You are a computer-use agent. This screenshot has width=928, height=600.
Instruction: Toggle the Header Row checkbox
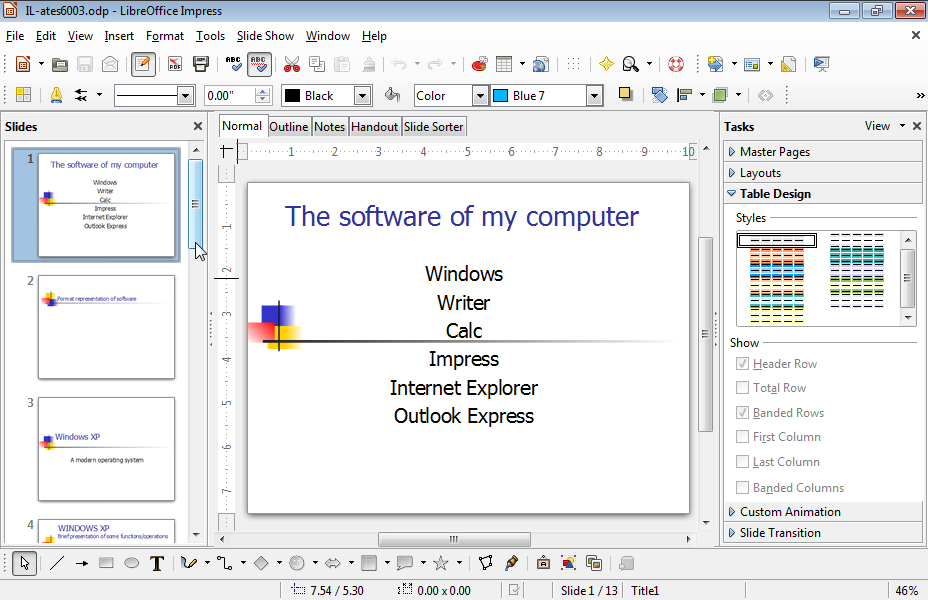click(742, 364)
